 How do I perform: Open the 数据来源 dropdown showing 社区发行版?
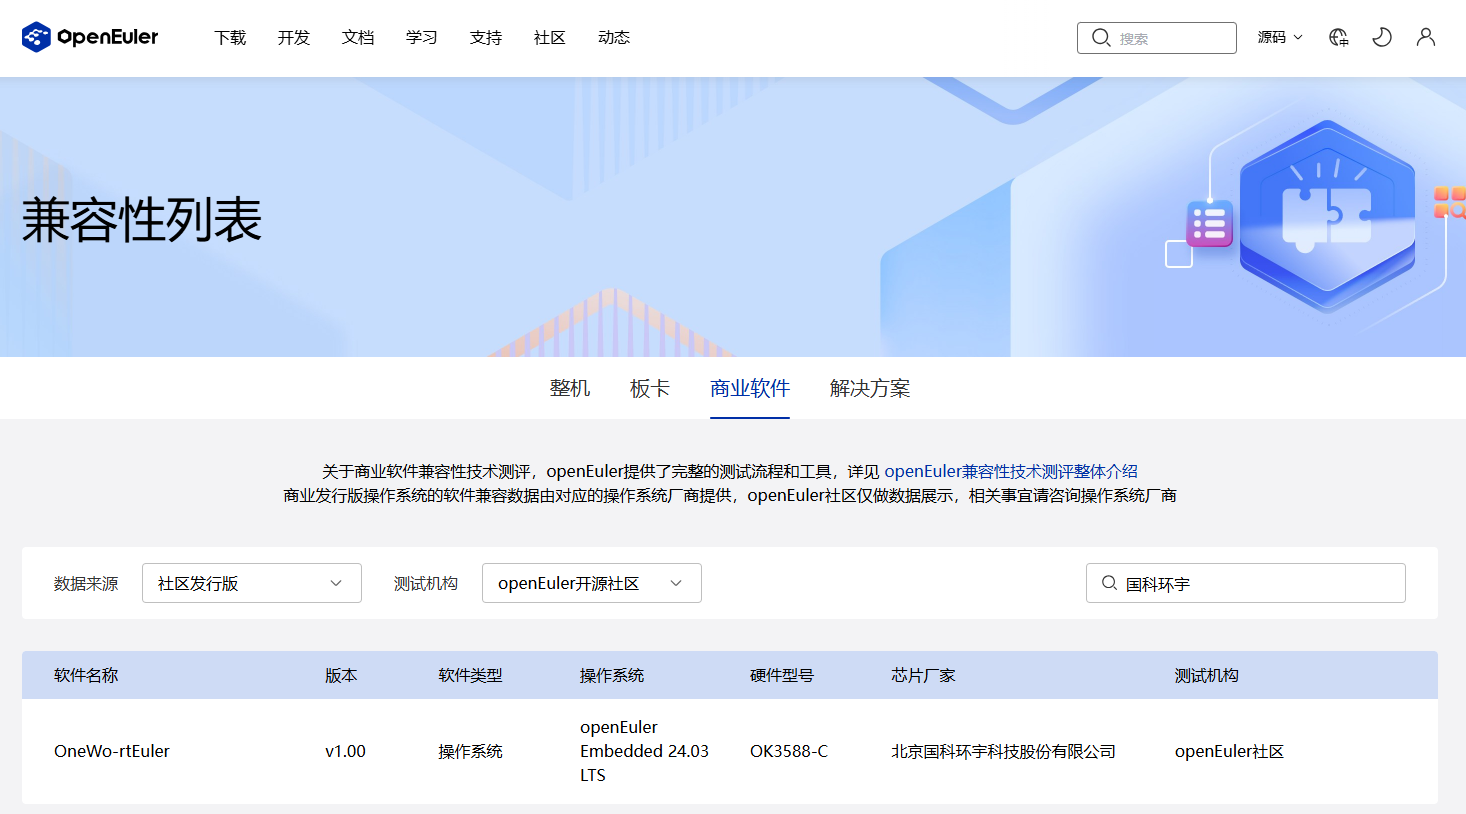coord(252,583)
